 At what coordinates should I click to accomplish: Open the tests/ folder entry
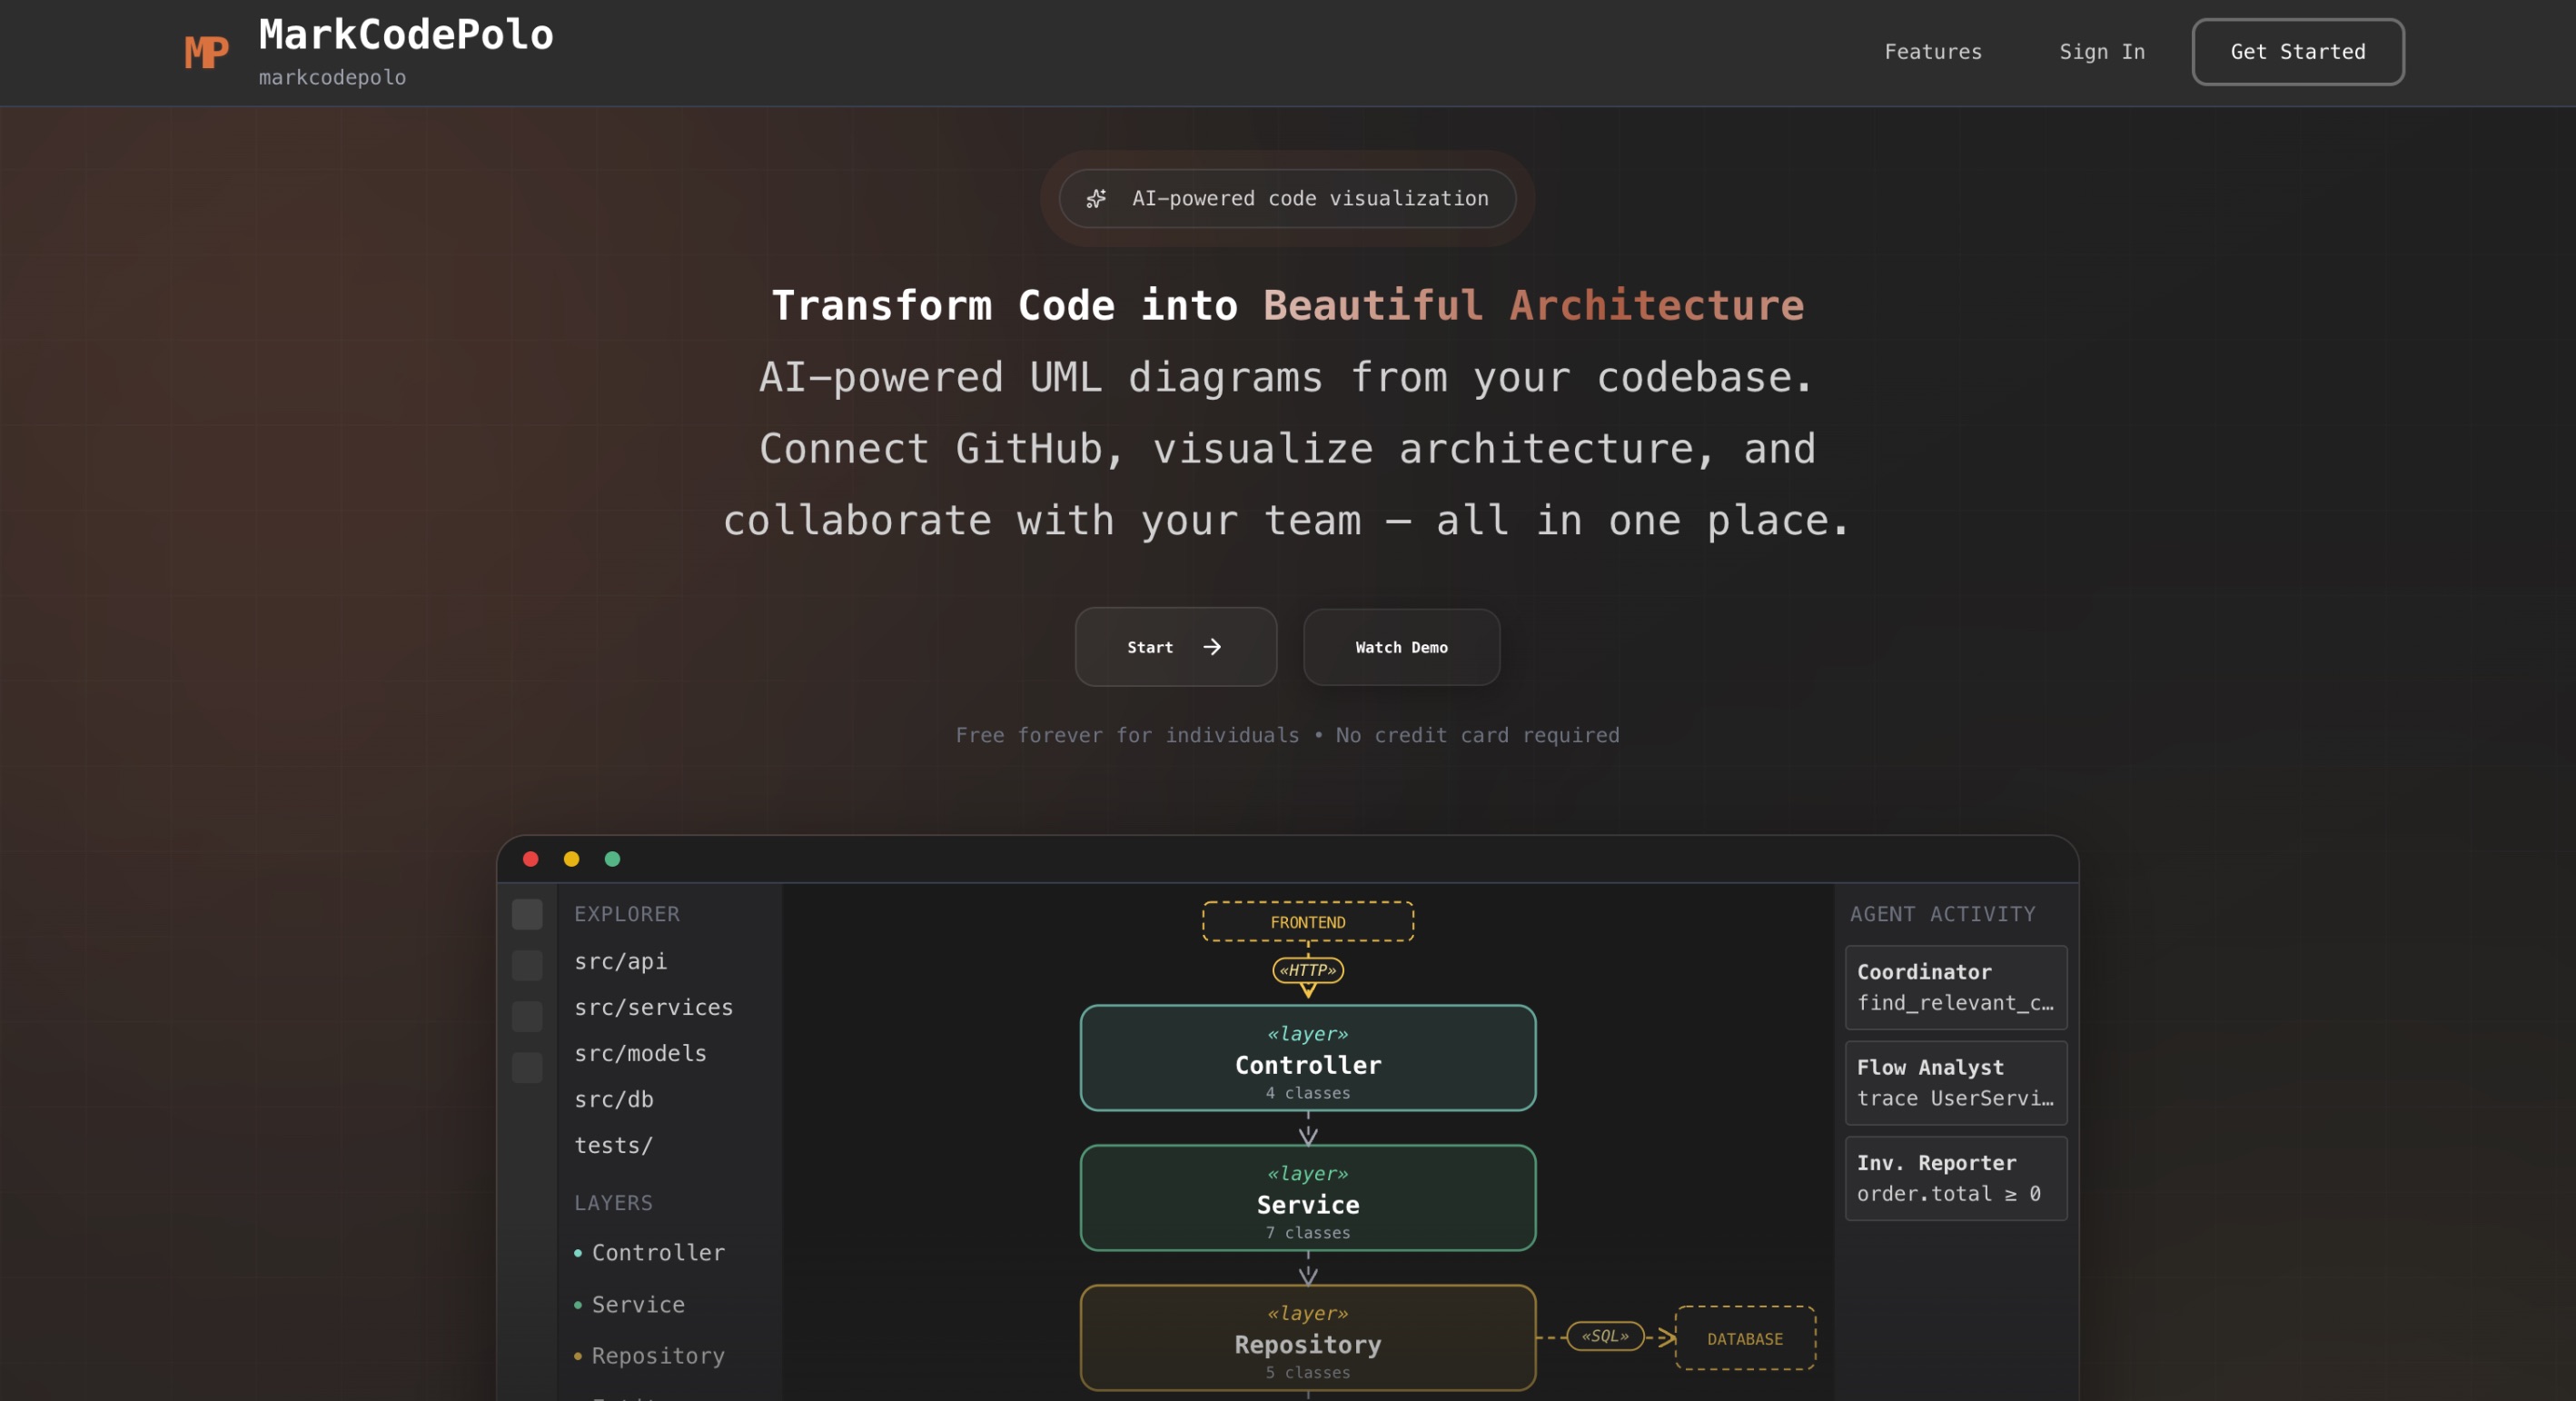click(613, 1145)
